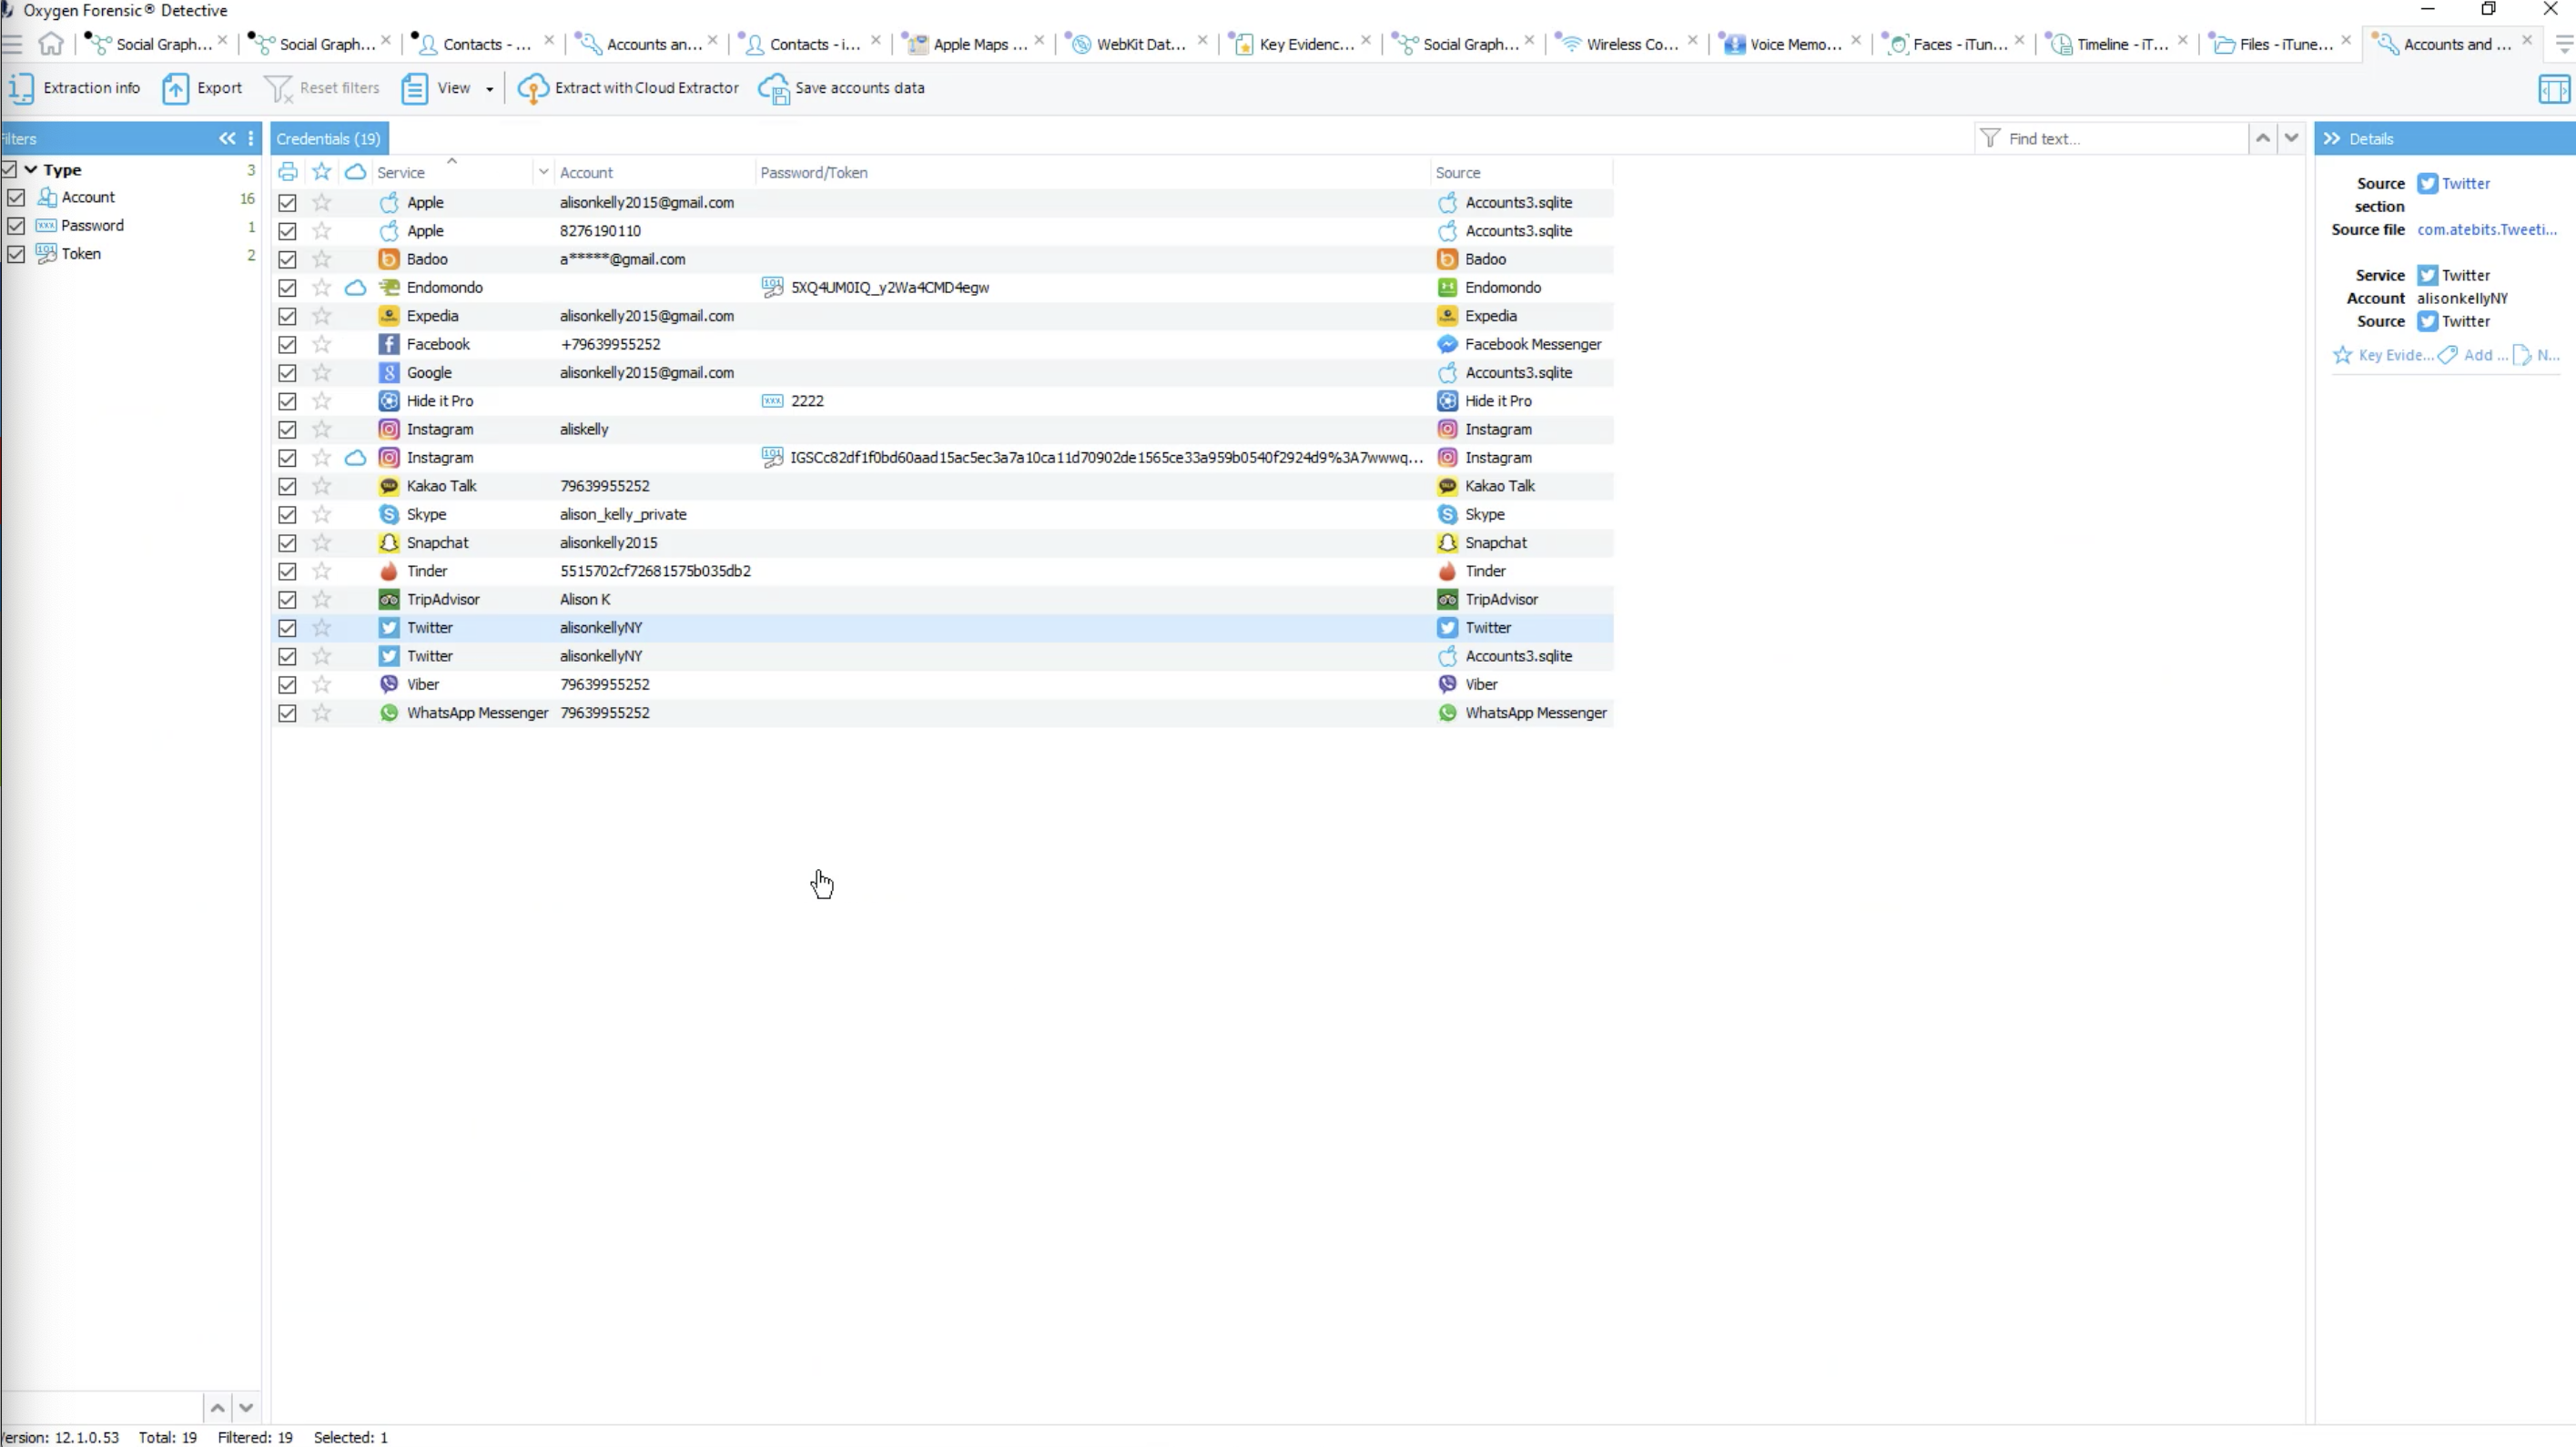The height and width of the screenshot is (1447, 2576).
Task: Click the filter funnel icon in Find text
Action: coord(1990,138)
